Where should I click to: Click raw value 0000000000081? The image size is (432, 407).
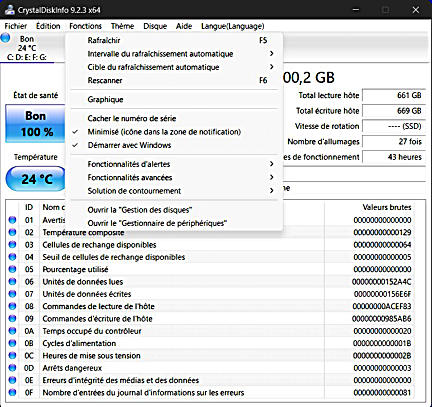(382, 393)
